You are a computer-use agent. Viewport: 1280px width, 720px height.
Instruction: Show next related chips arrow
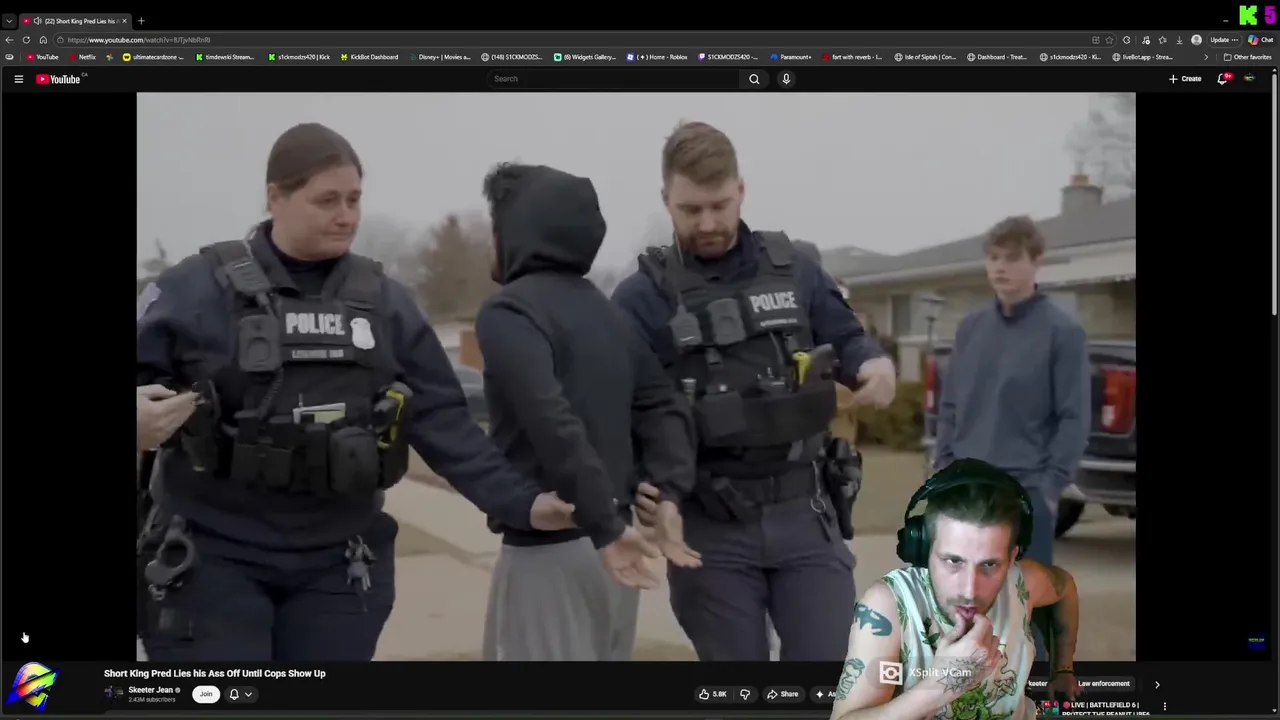pos(1157,685)
